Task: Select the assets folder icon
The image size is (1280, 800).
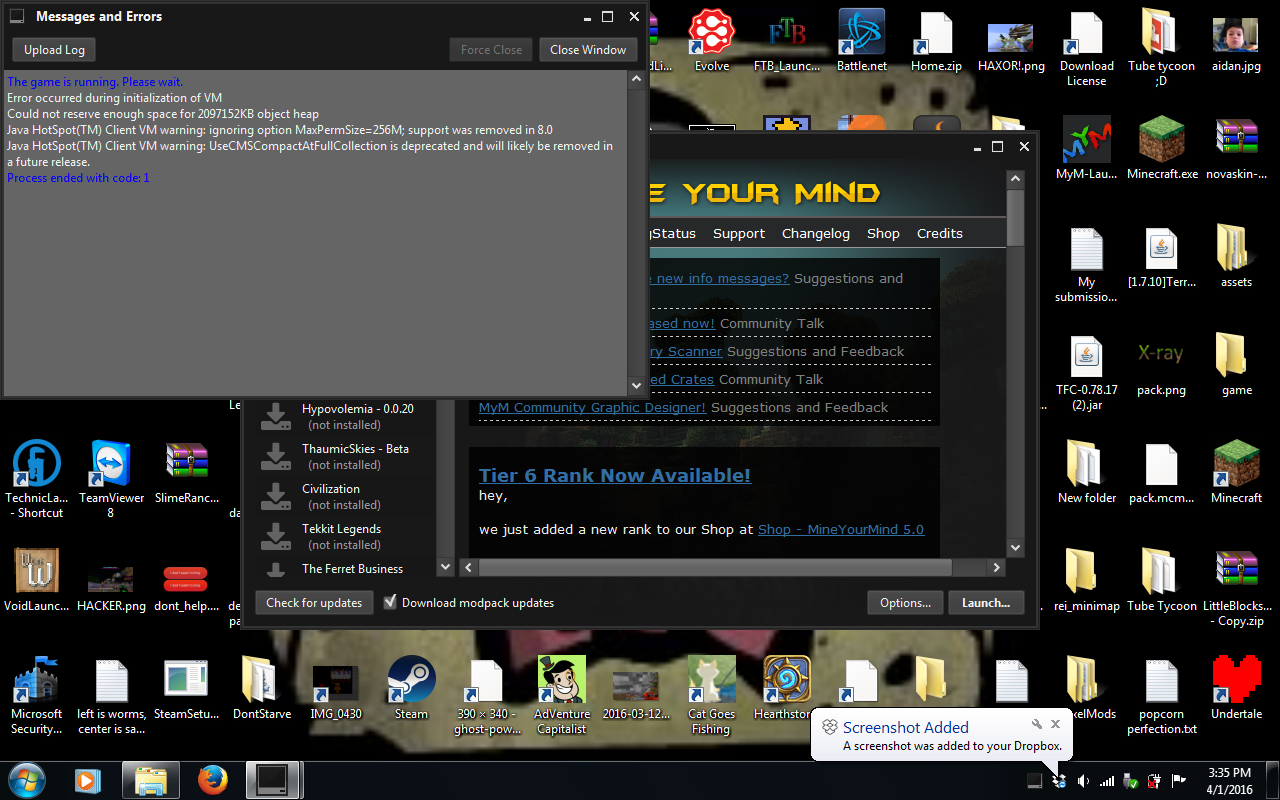Action: (x=1236, y=256)
